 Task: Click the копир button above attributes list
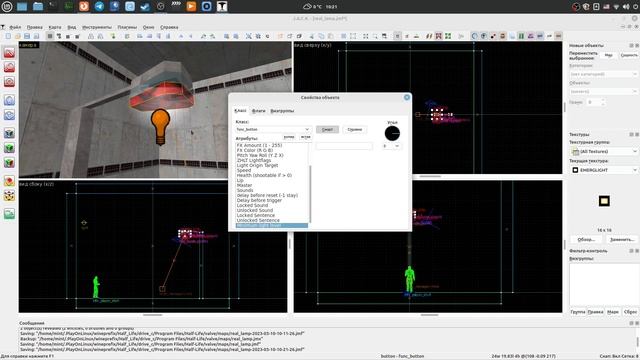pos(289,137)
